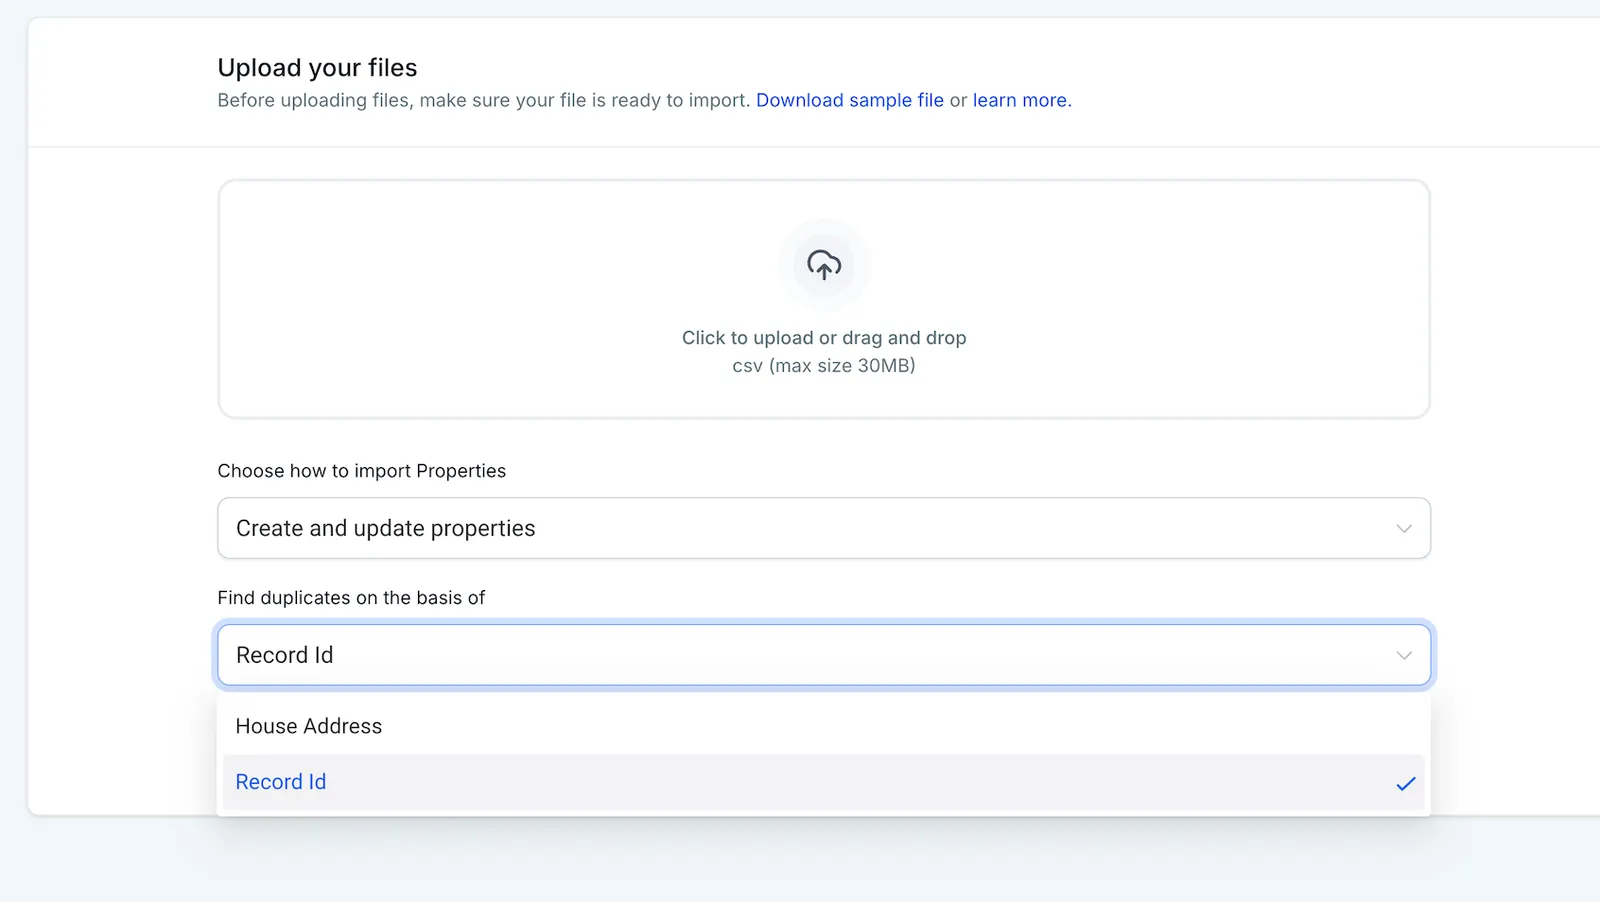Image resolution: width=1600 pixels, height=902 pixels.
Task: Click the cloud upload arrow icon
Action: coord(824,265)
